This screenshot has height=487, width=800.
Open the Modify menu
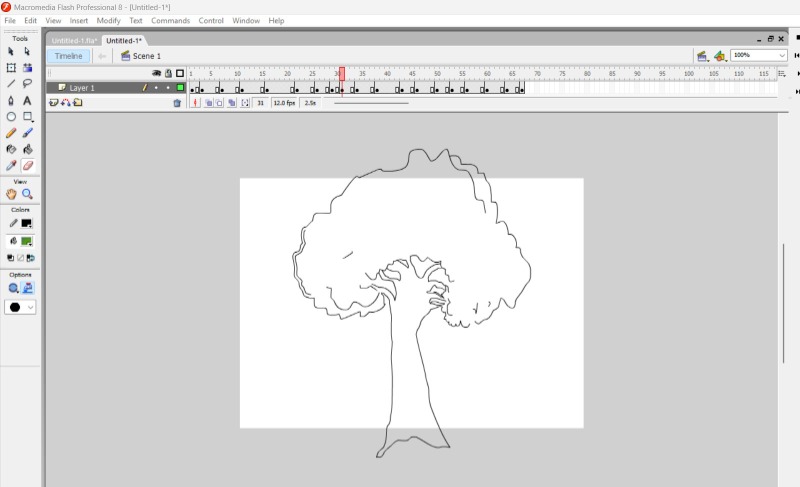[108, 20]
